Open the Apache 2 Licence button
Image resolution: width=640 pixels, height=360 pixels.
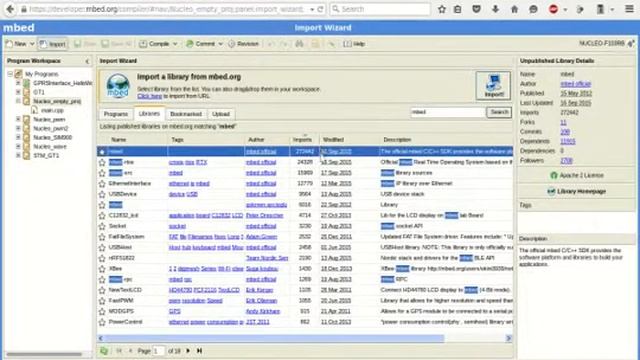[576, 176]
